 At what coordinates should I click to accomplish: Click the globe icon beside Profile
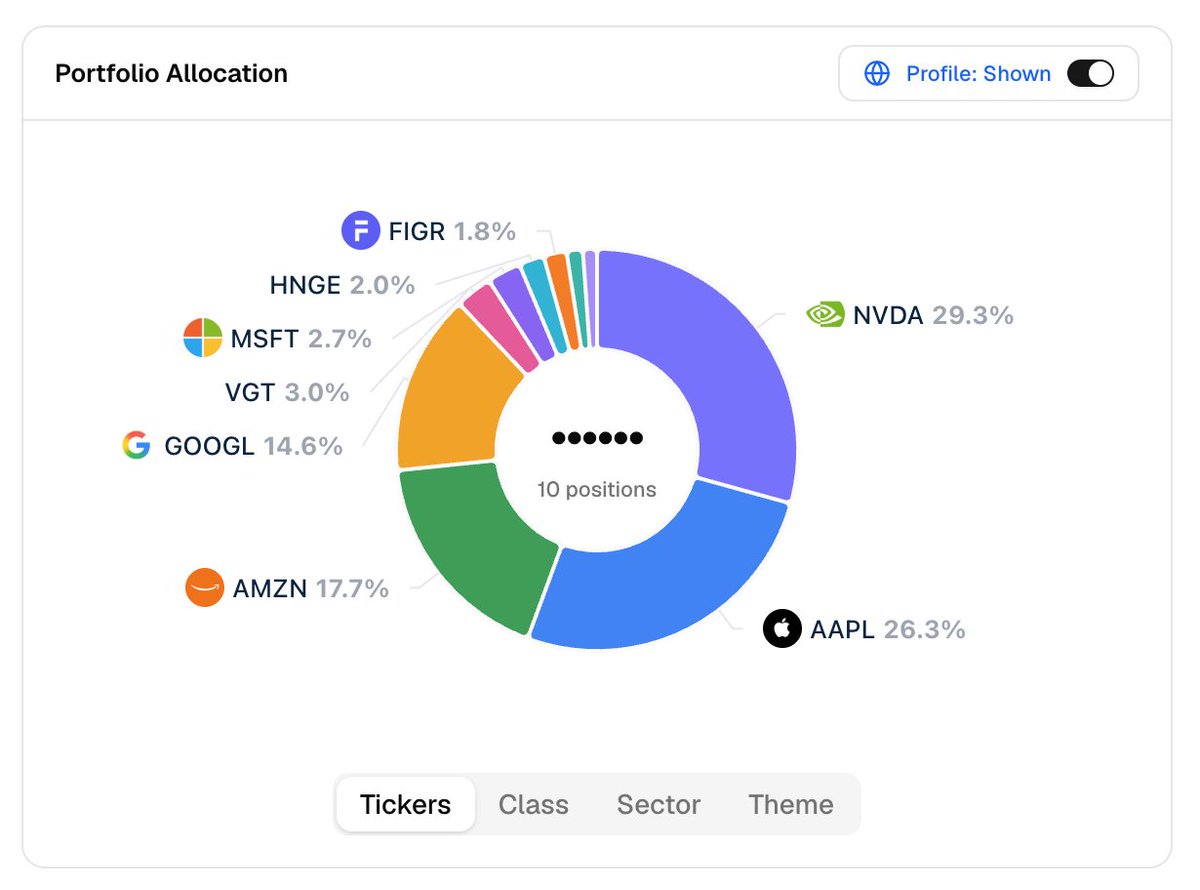point(877,74)
